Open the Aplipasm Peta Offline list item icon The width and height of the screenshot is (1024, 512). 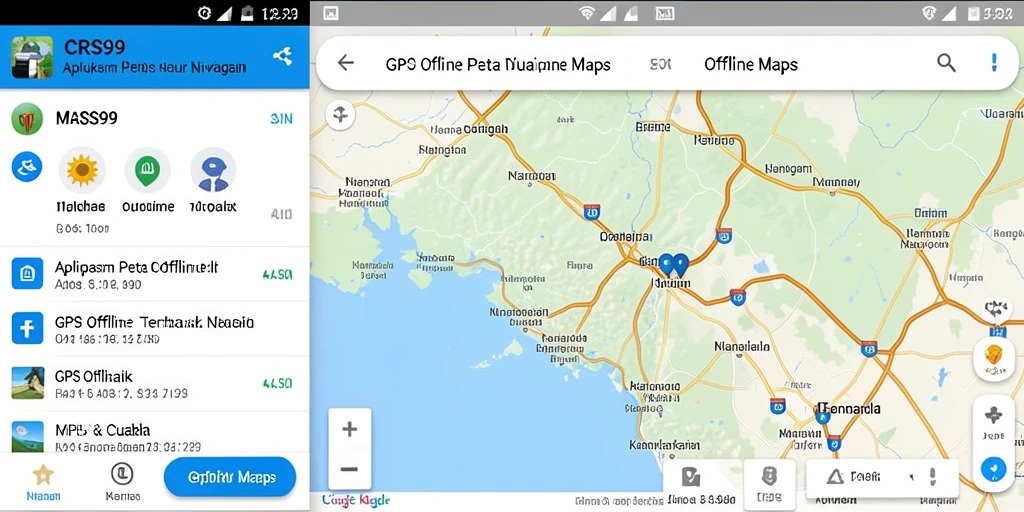click(27, 274)
